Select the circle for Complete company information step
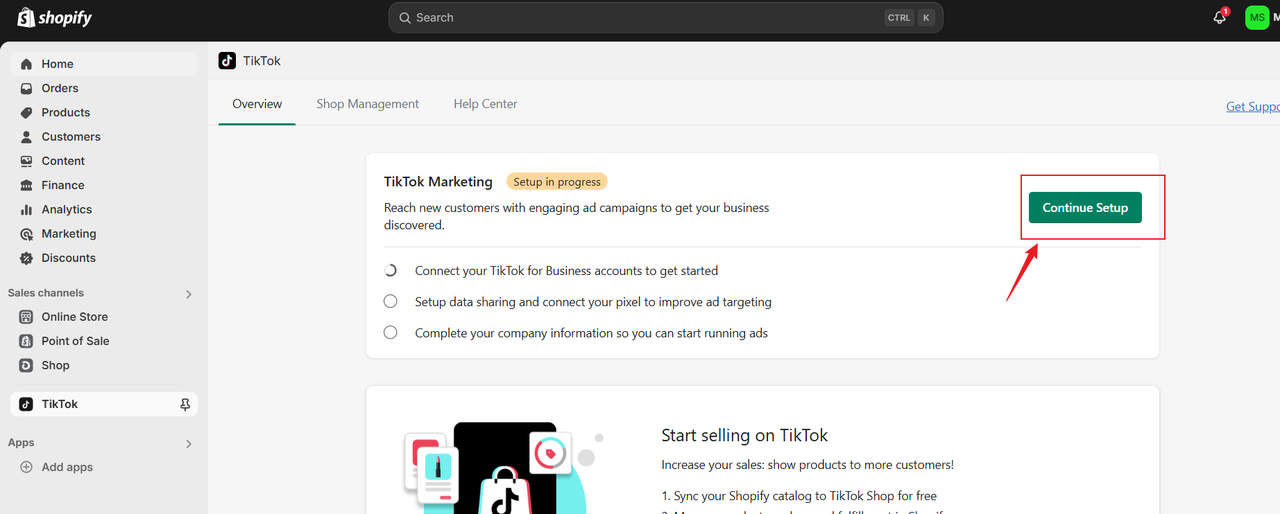Screen dimensions: 1280x514 (391, 332)
